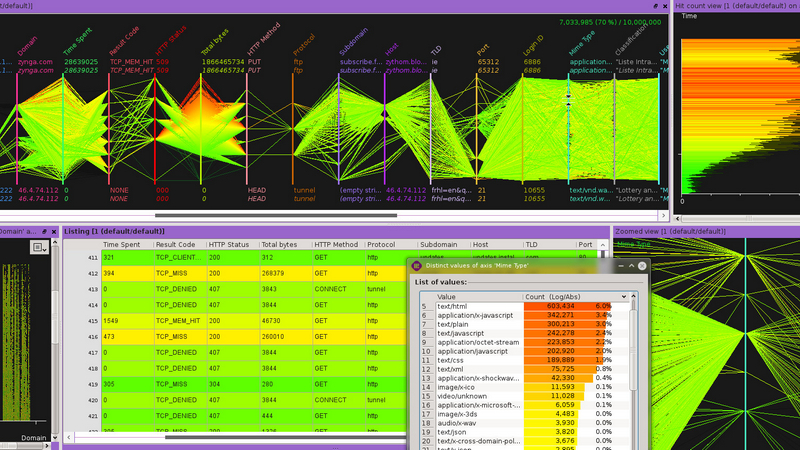Click the purple icon in Distinct values dialog

(x=416, y=266)
